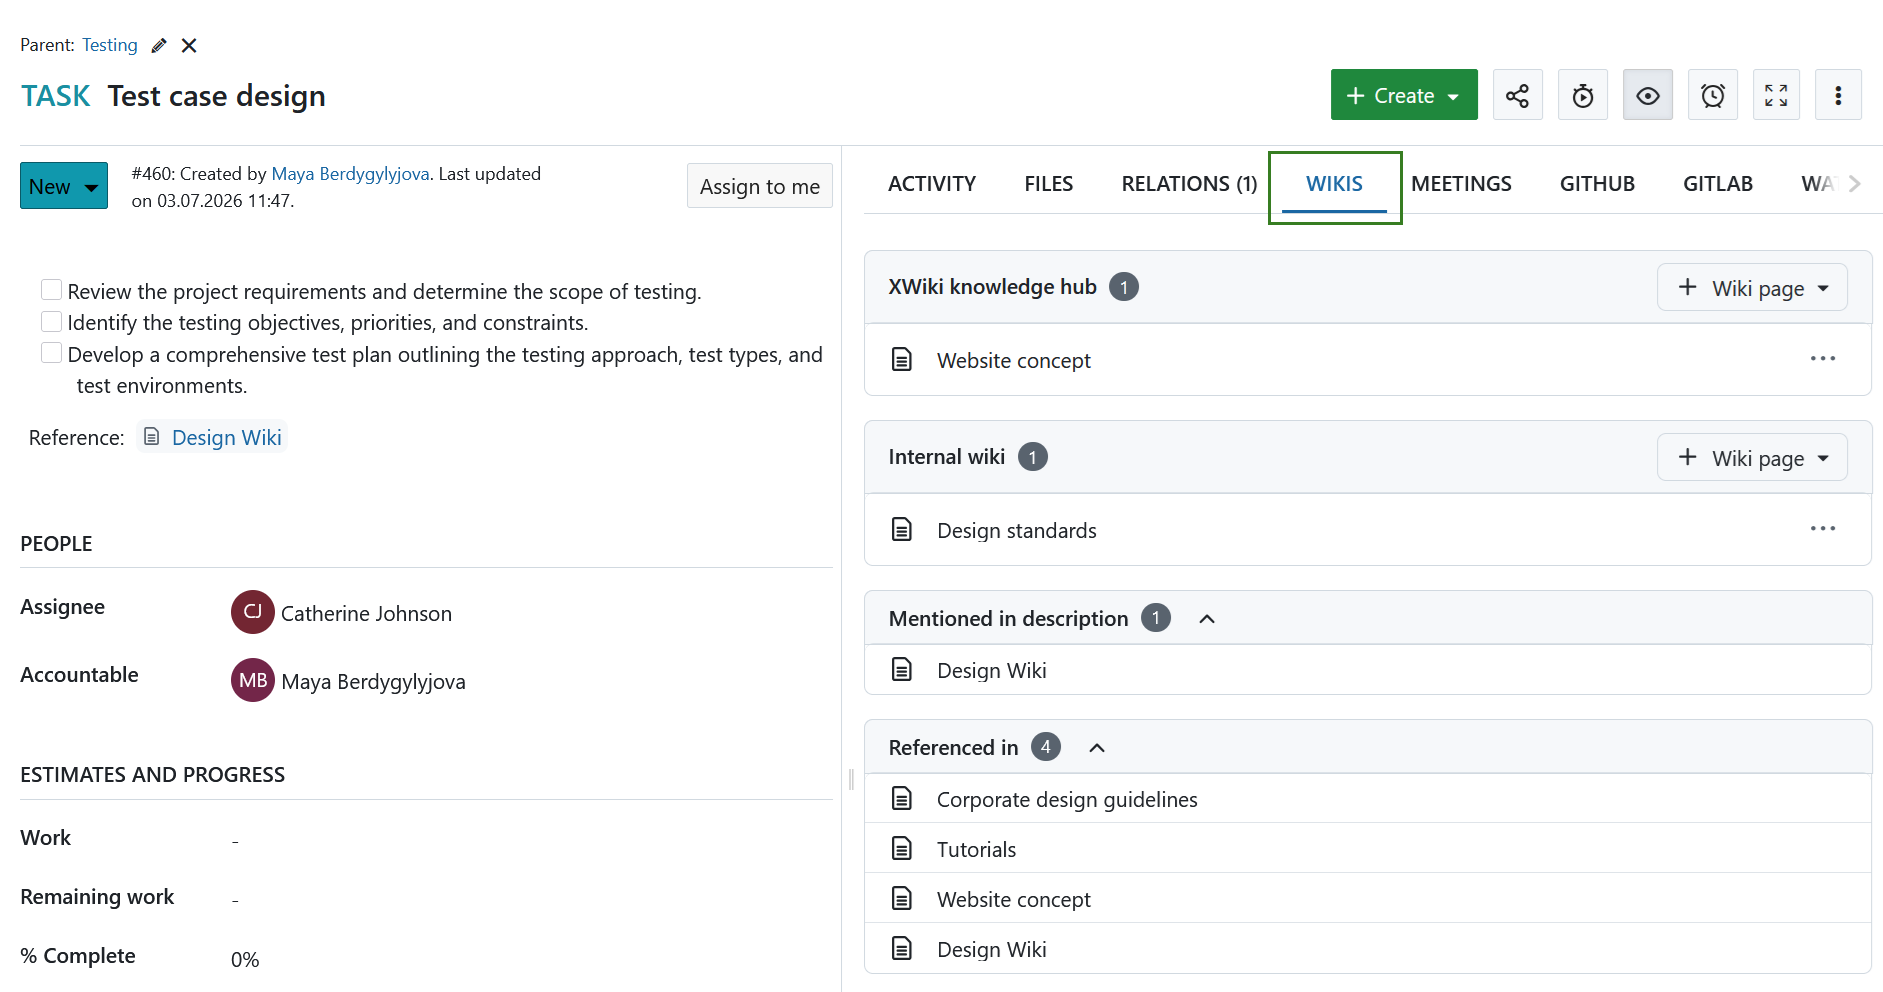Open Wiki page dropdown for XWiki knowledge hub
Viewport: 1883px width, 992px height.
tap(1752, 288)
